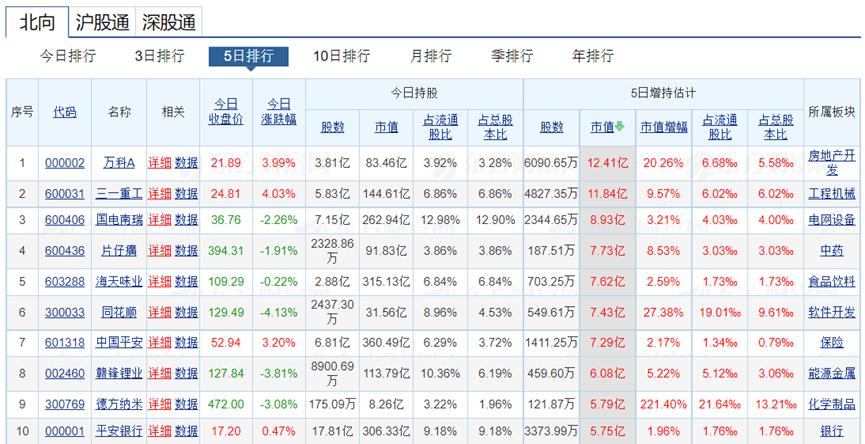Open 数据 link for 国电南瑞

[x=186, y=220]
